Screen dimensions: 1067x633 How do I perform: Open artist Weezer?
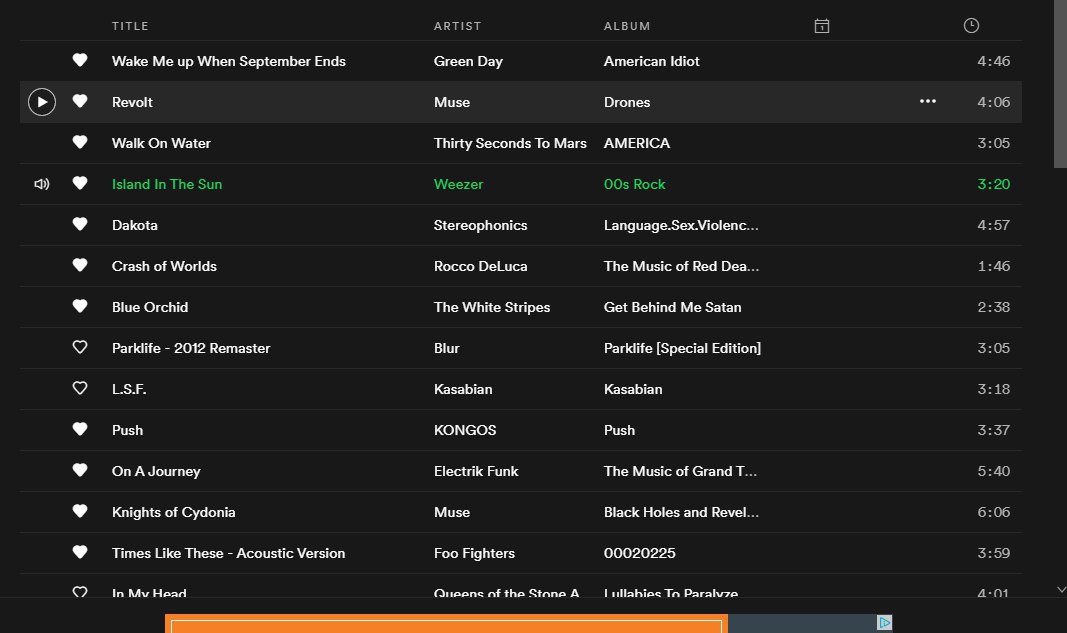458,184
